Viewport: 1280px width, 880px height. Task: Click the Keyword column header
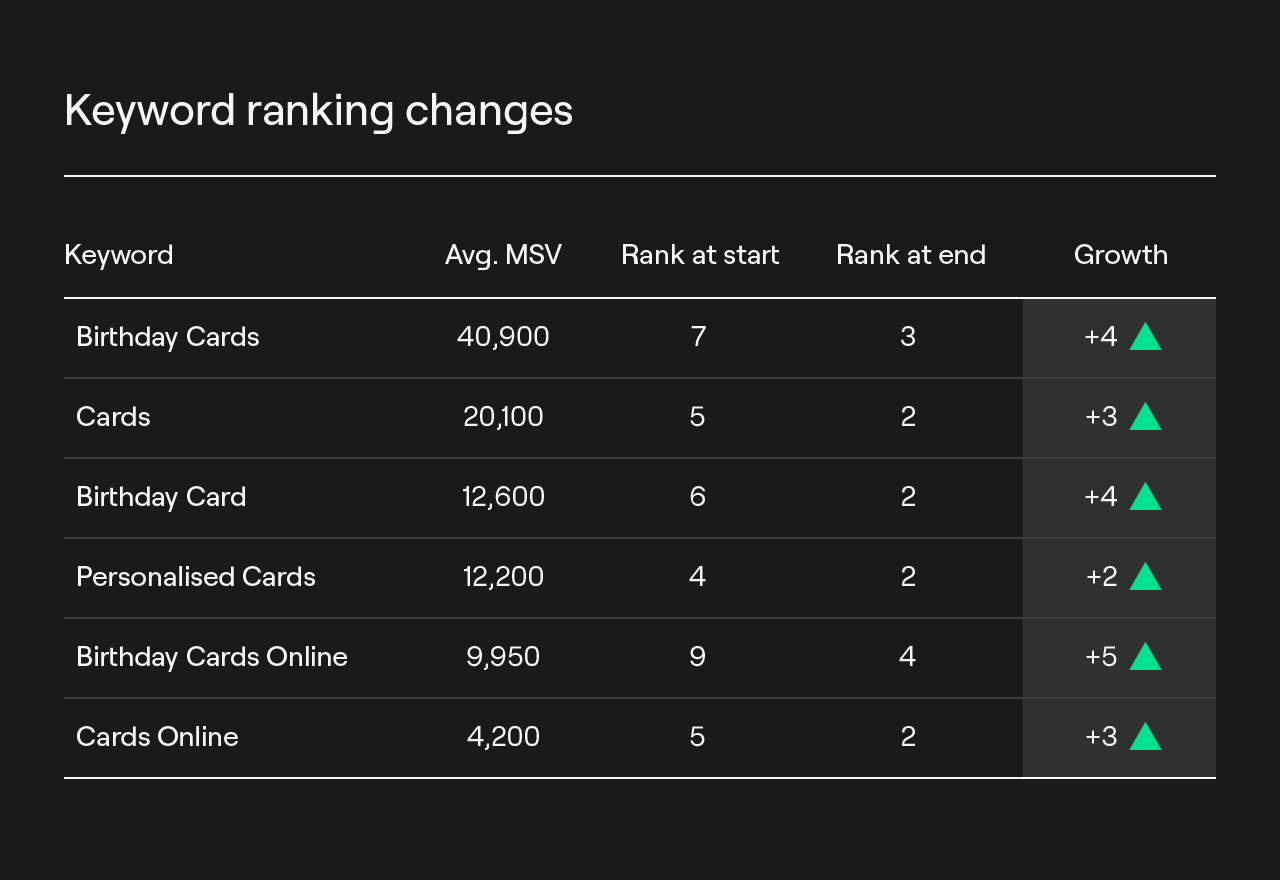coord(118,255)
